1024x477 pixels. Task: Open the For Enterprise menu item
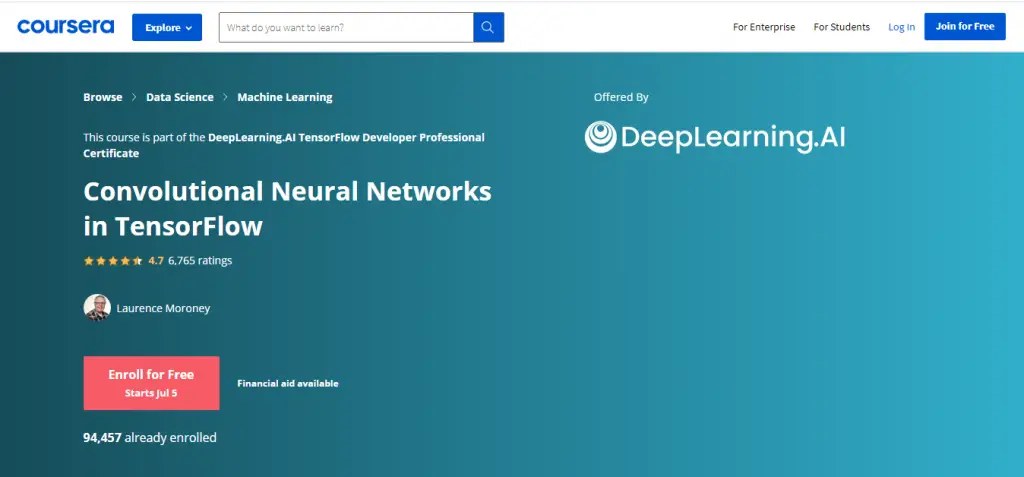[x=764, y=27]
